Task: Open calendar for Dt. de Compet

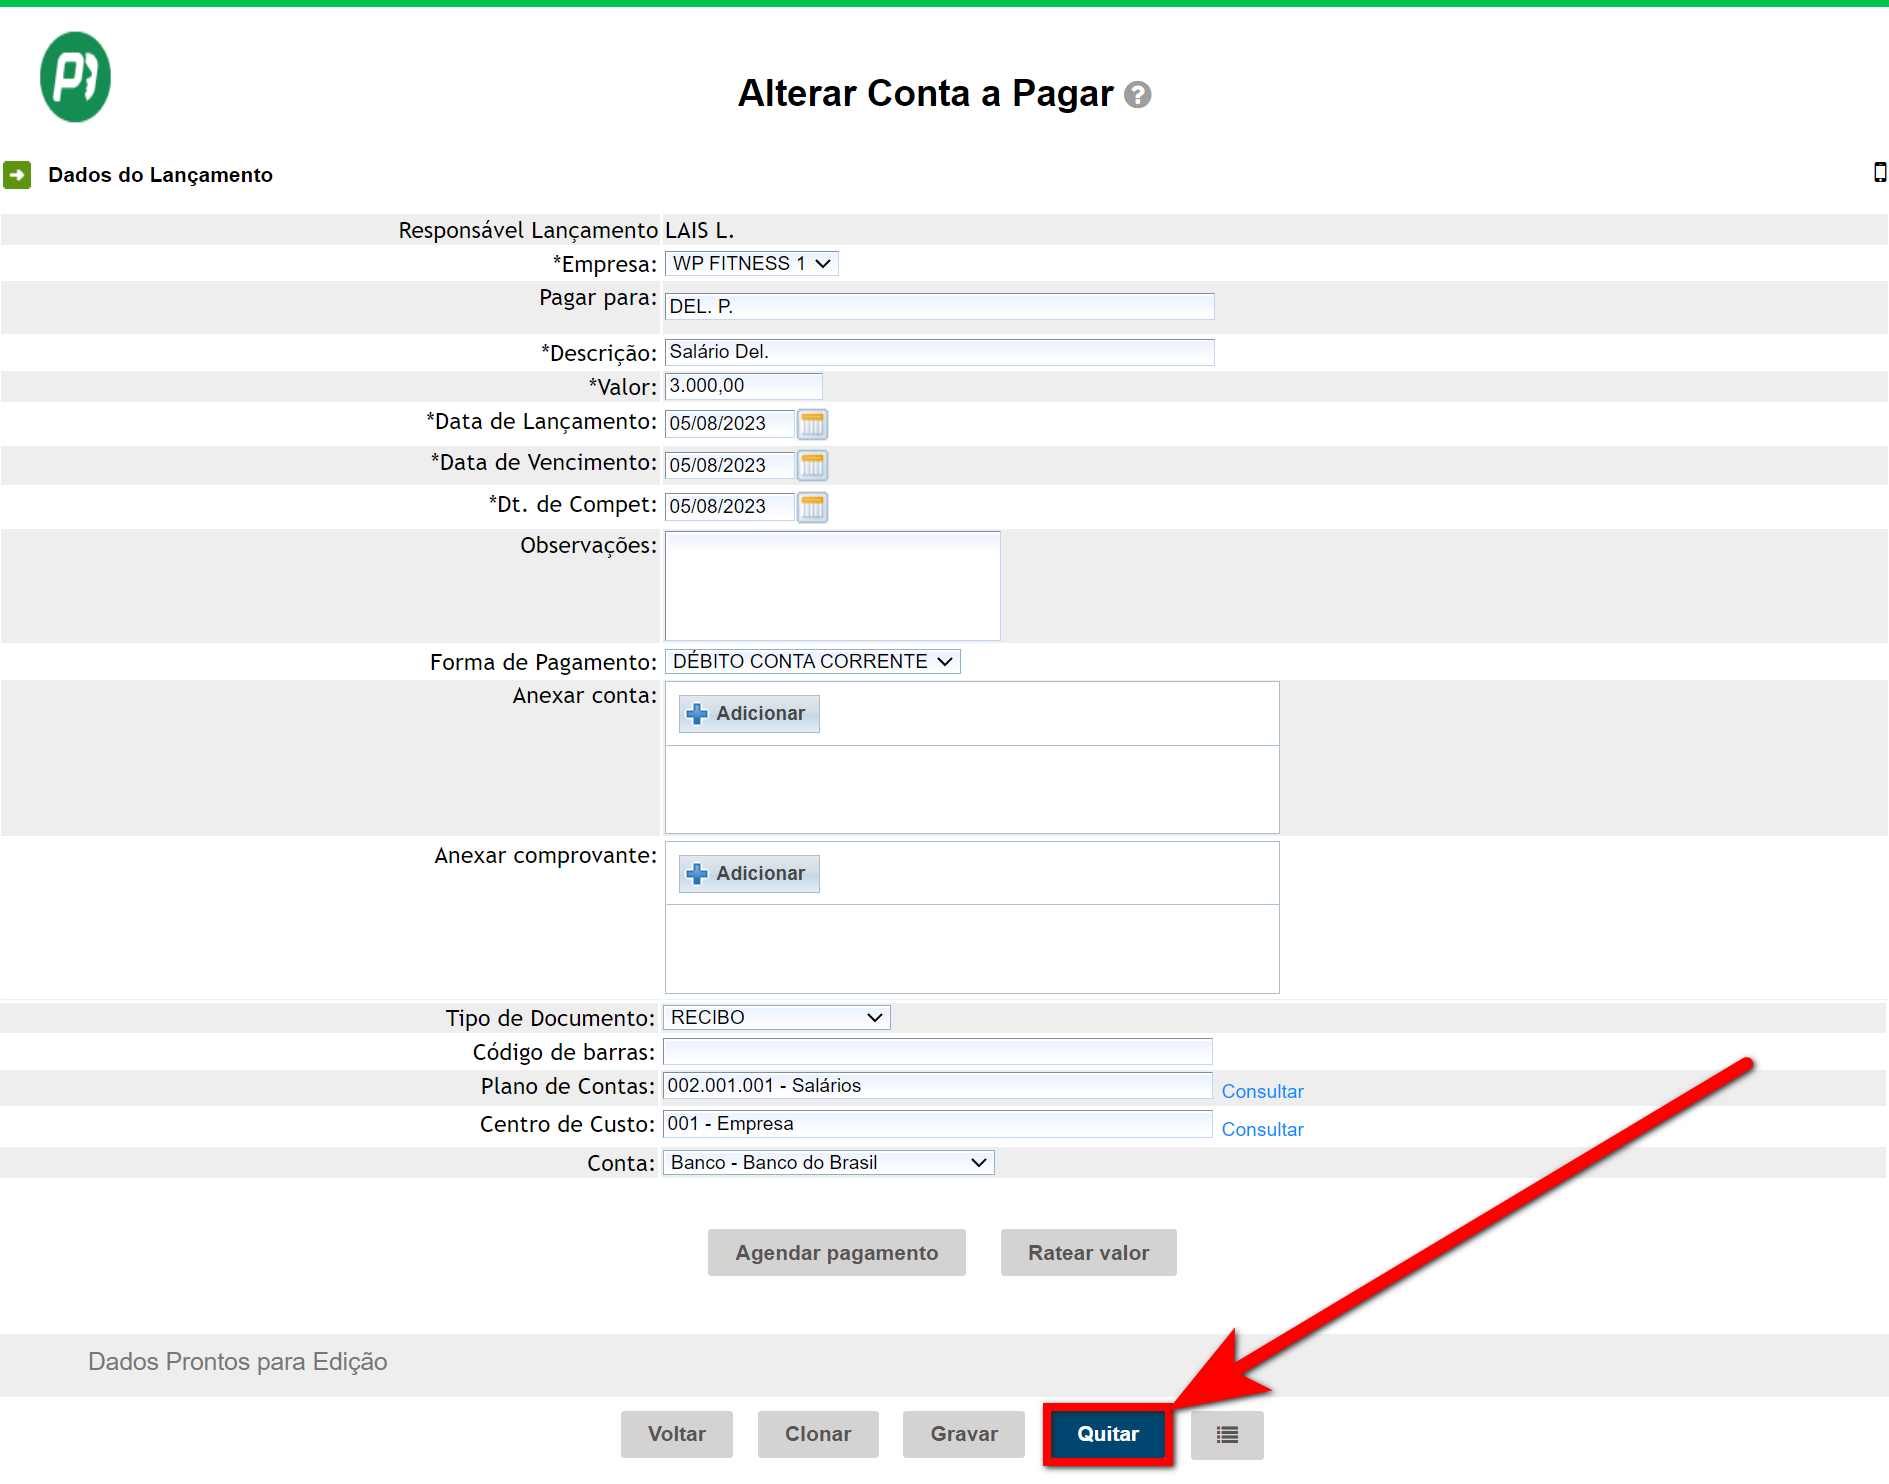Action: pos(812,507)
